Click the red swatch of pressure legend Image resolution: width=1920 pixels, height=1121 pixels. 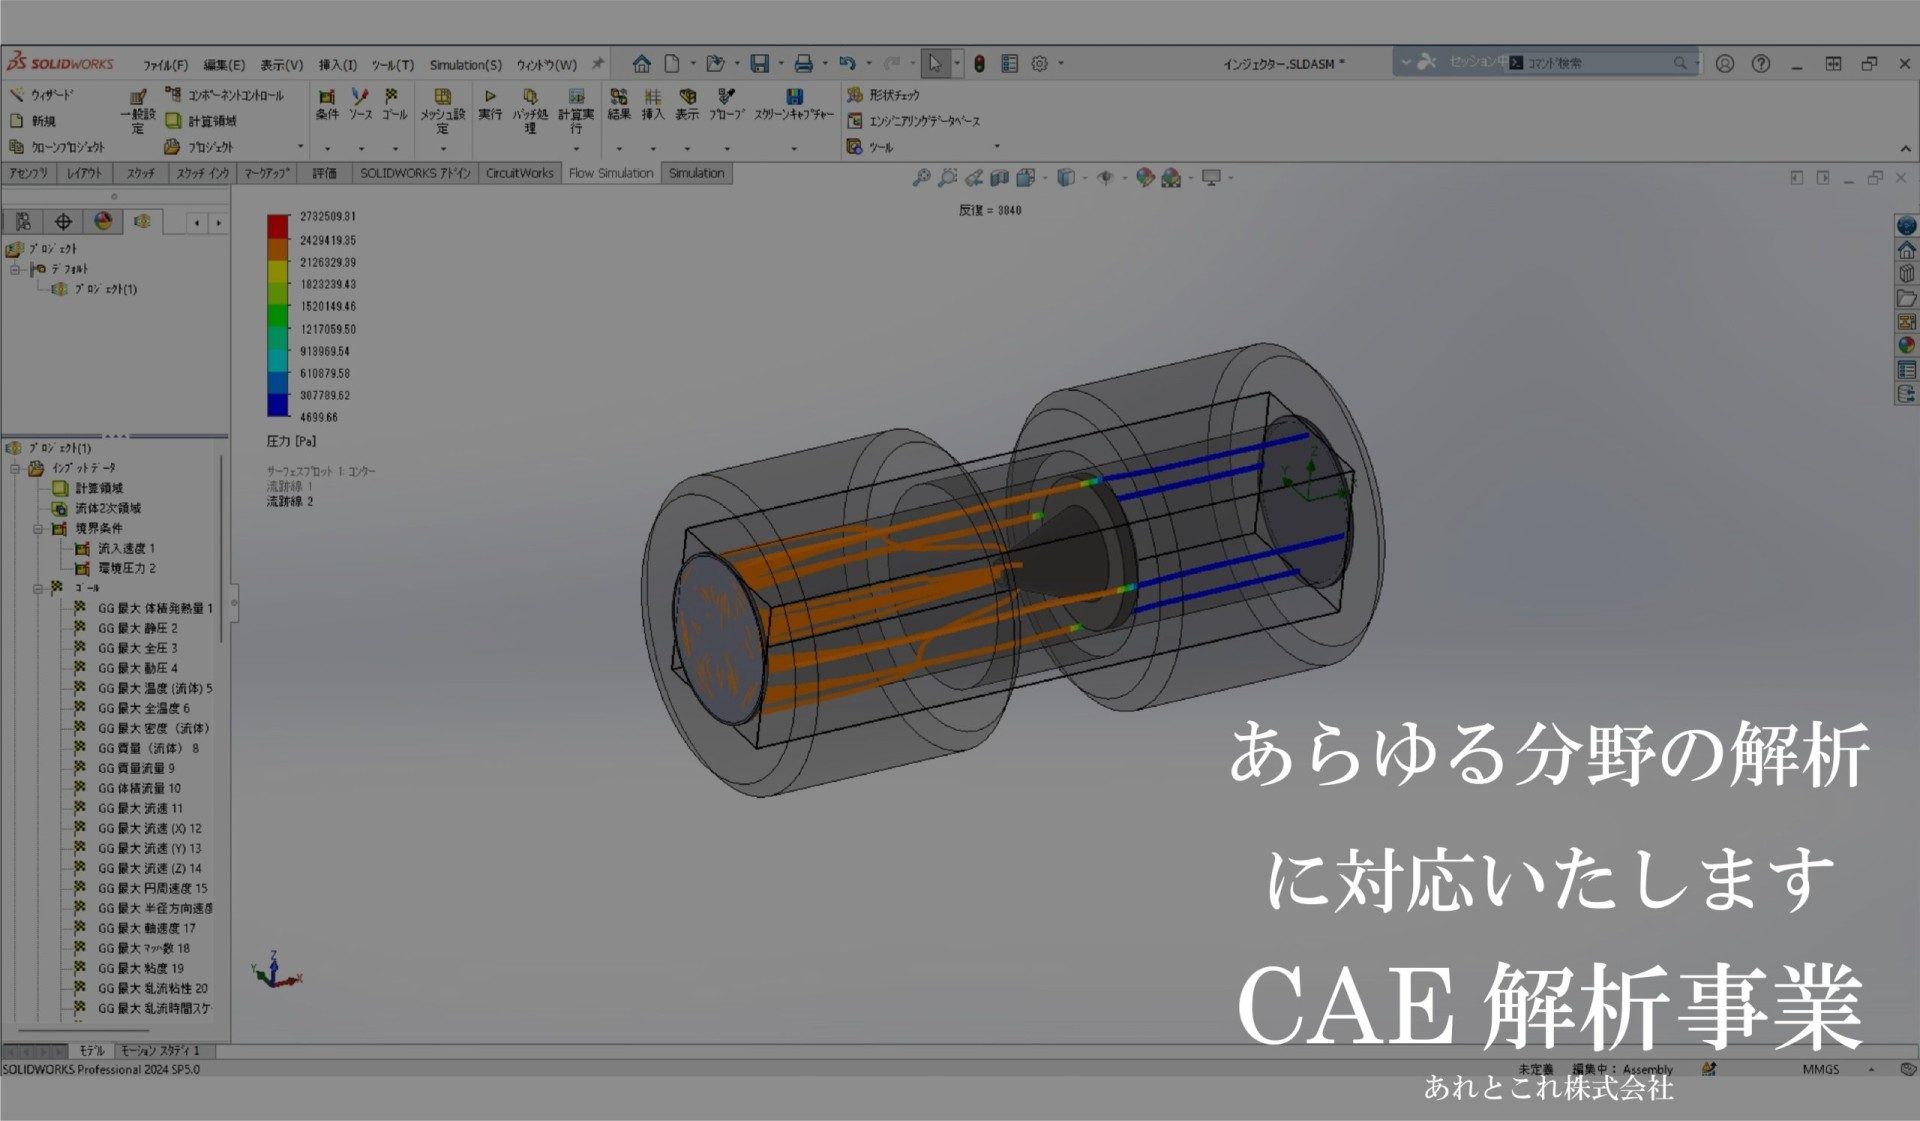(x=278, y=226)
